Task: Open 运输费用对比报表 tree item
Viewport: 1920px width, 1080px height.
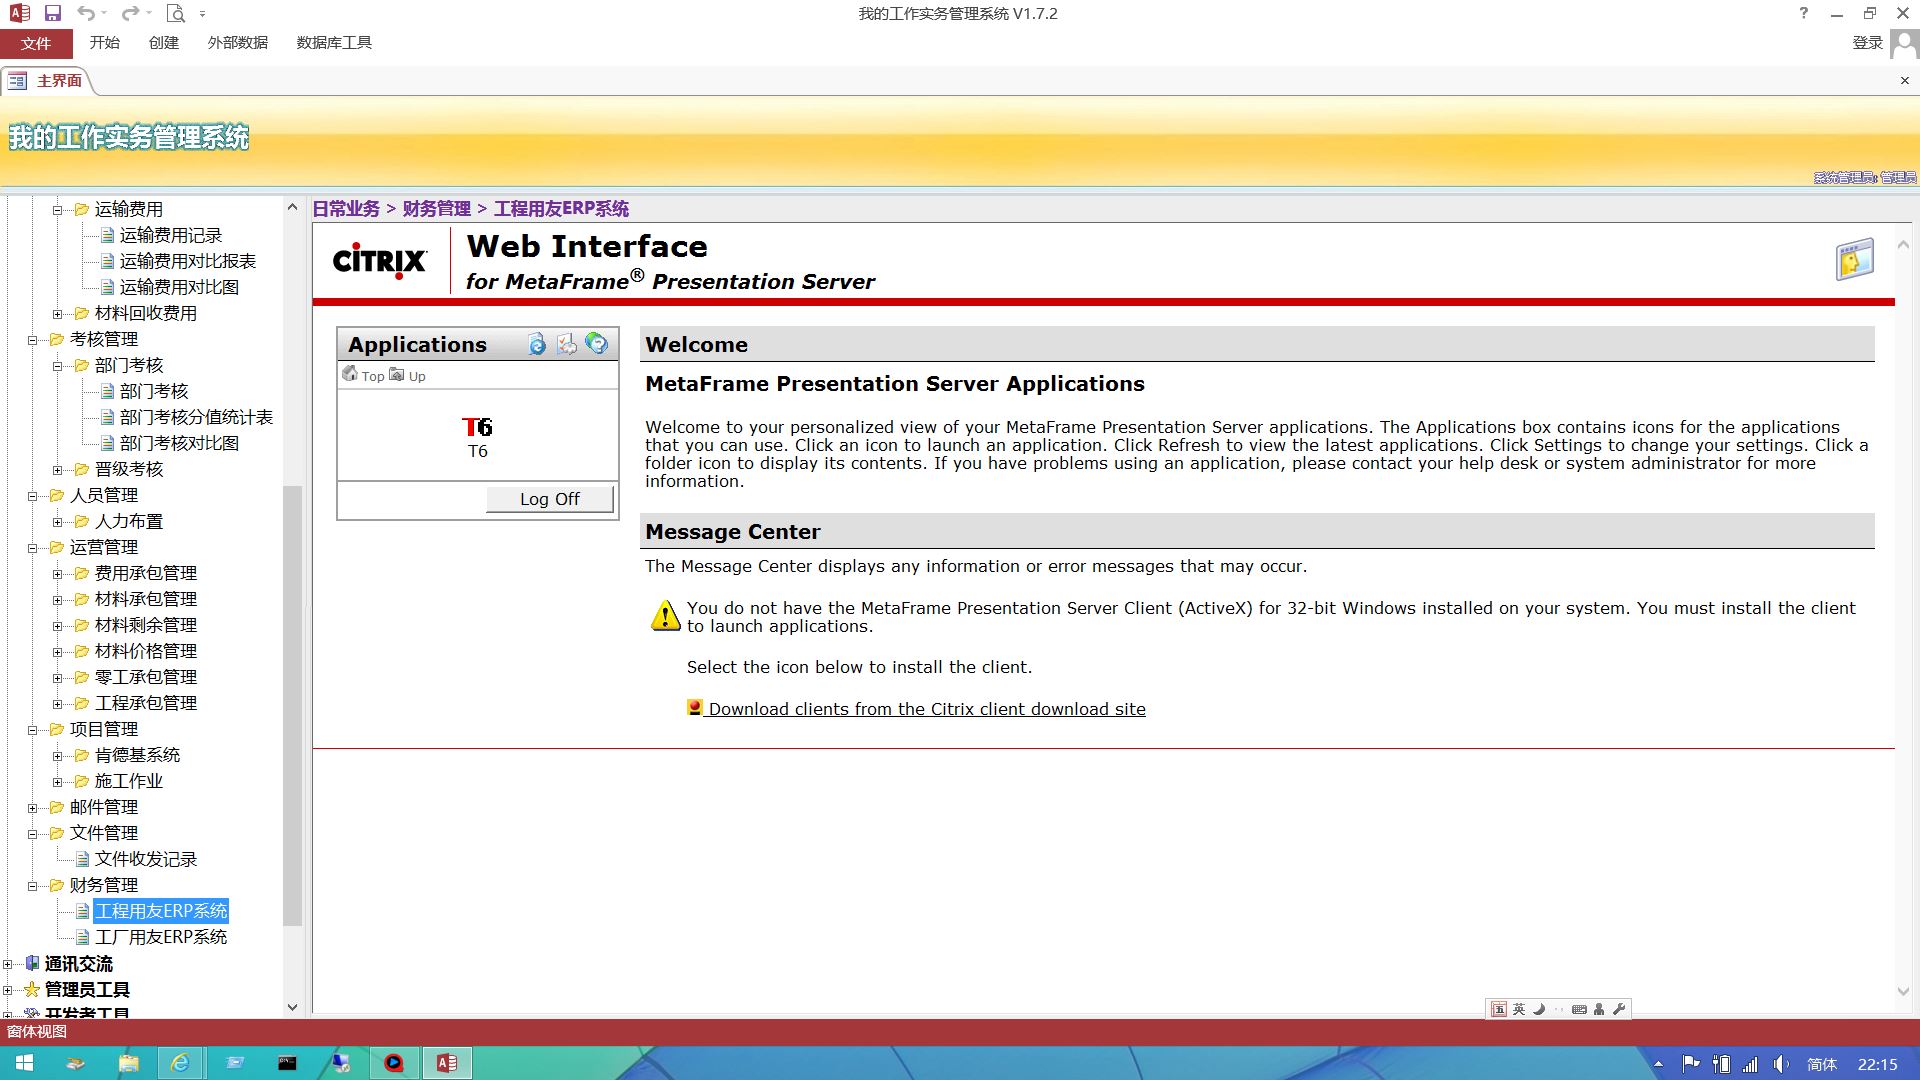Action: coord(187,261)
